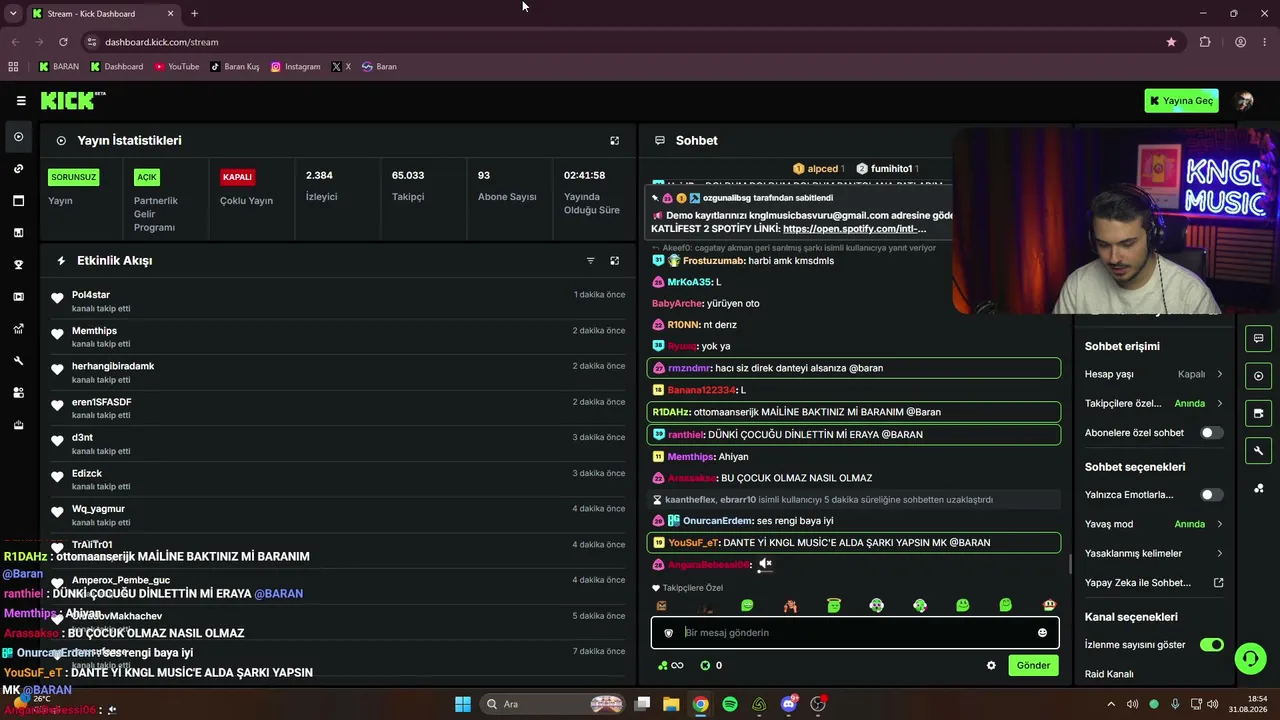1280x720 pixels.
Task: Open the wrench icon in right sidebar
Action: click(x=1258, y=451)
